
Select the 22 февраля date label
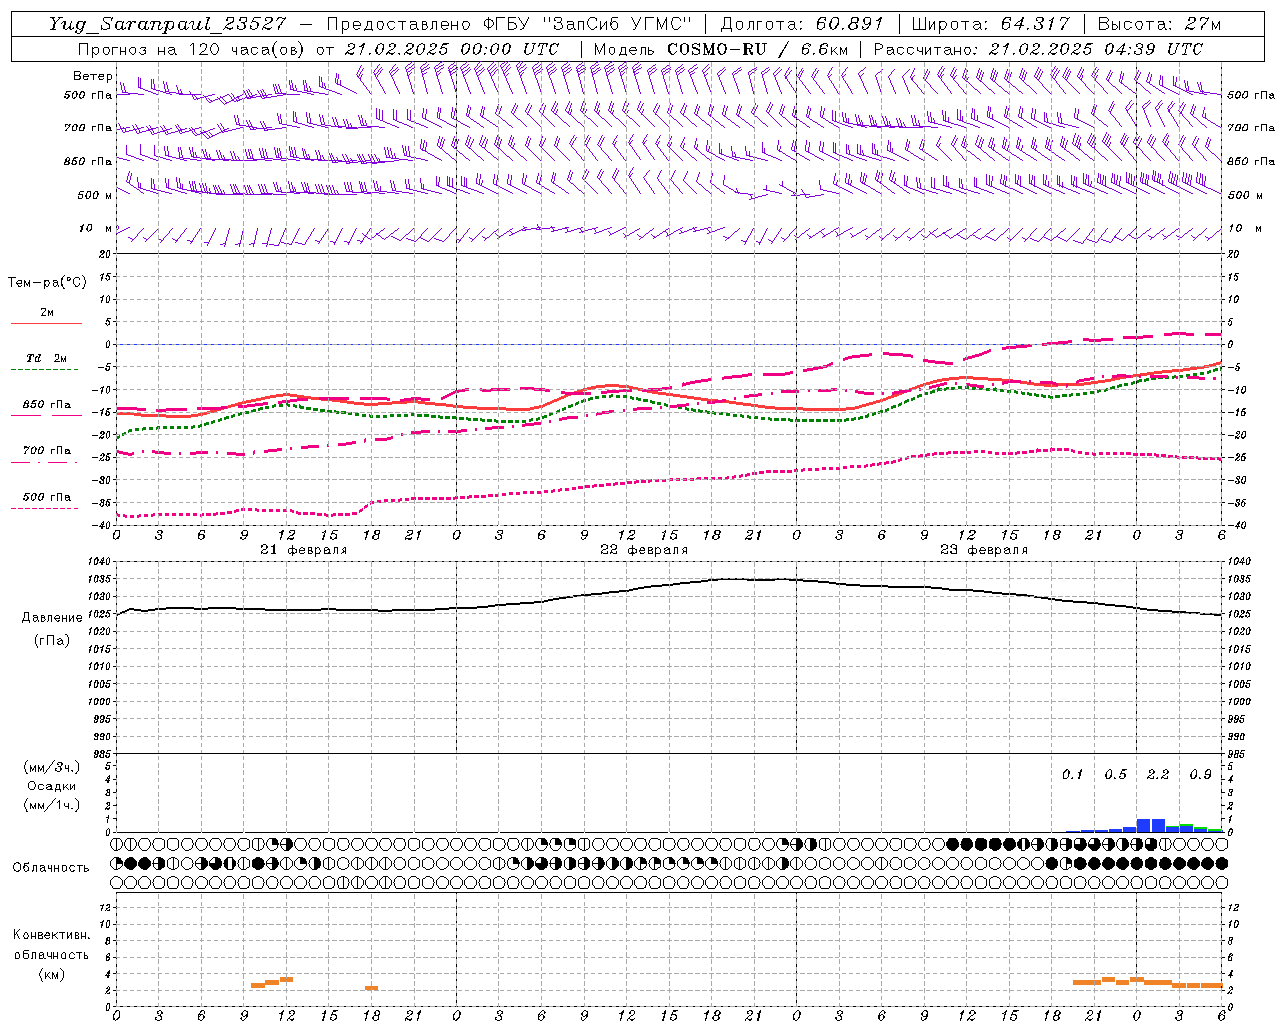click(x=644, y=550)
